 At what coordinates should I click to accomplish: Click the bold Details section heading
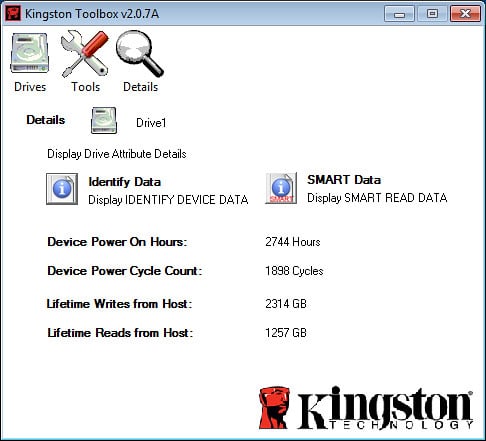[46, 120]
